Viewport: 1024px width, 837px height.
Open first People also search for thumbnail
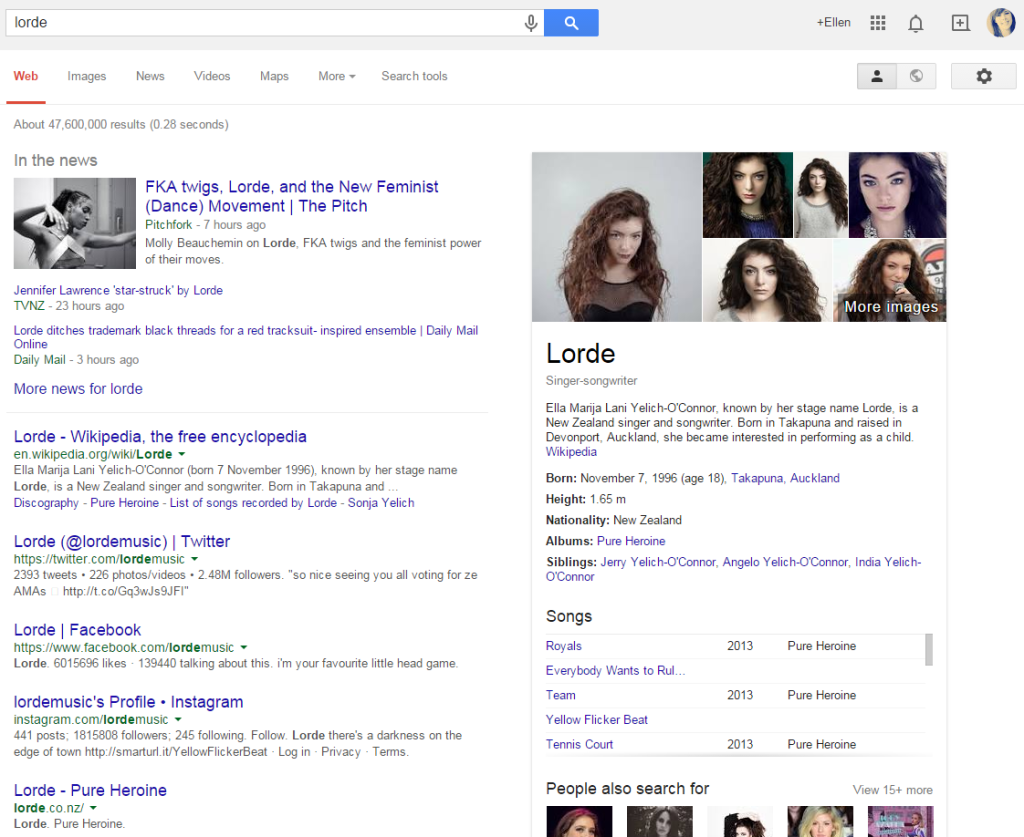pyautogui.click(x=579, y=821)
